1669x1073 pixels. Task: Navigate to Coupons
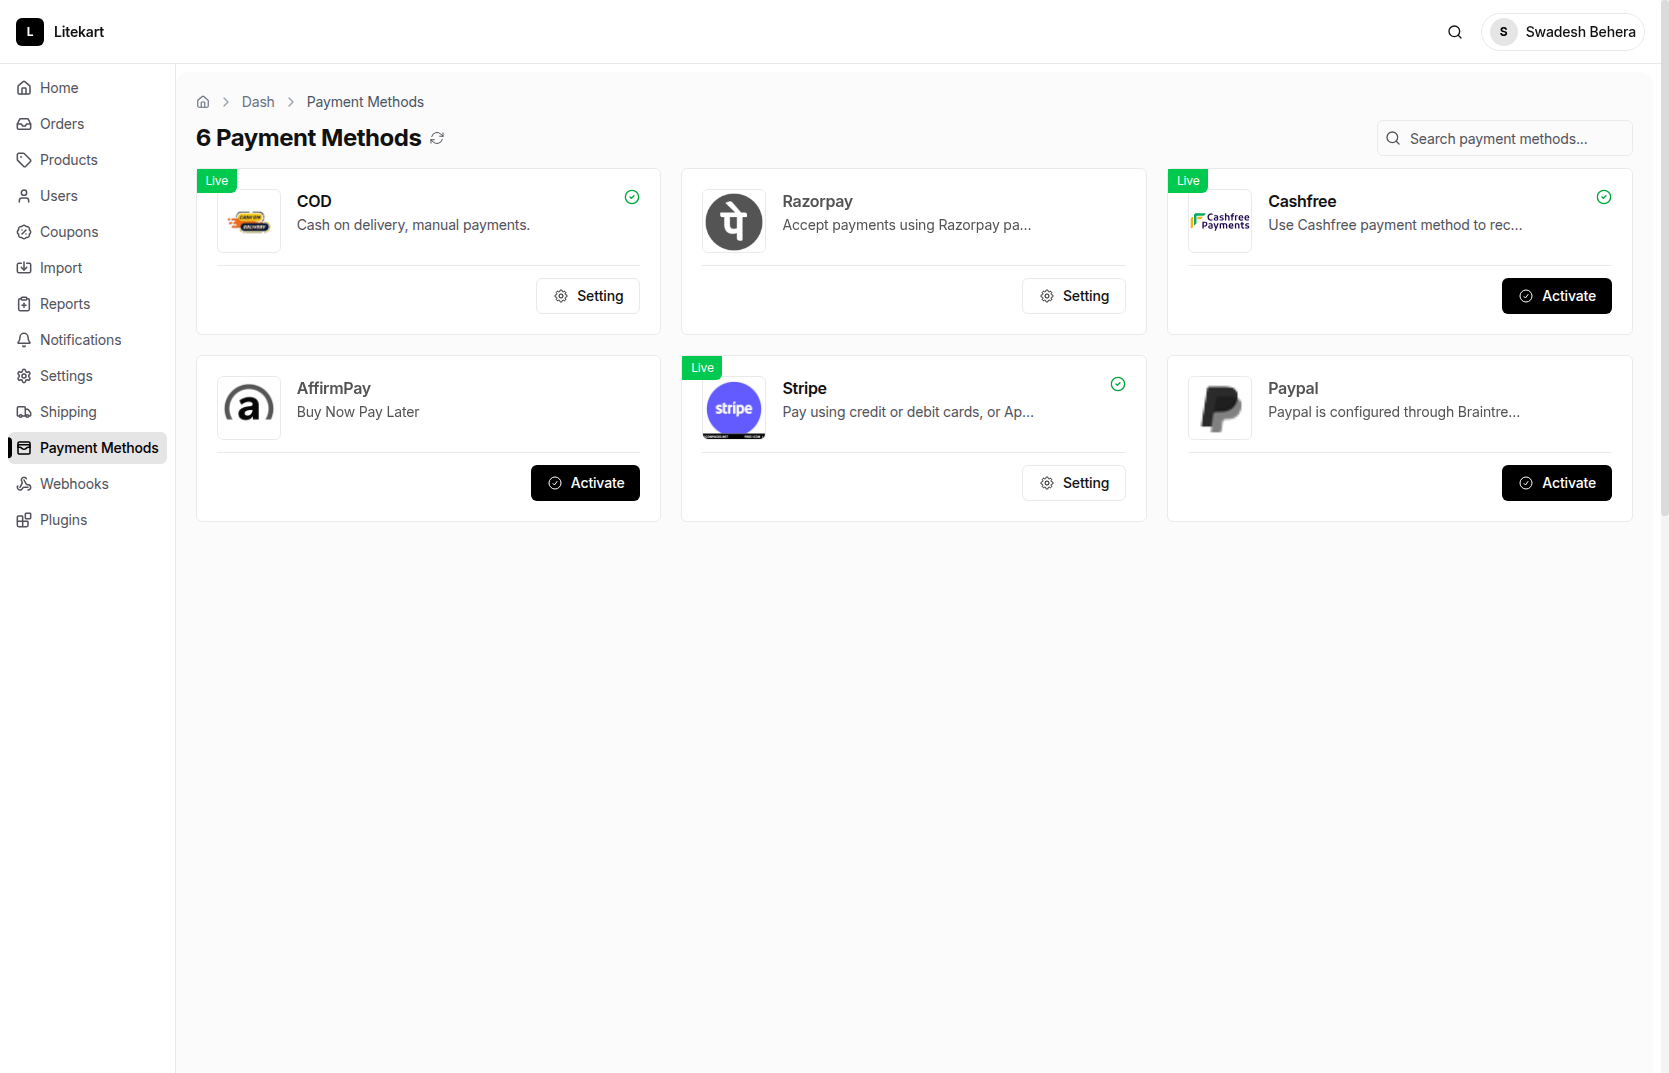87,232
